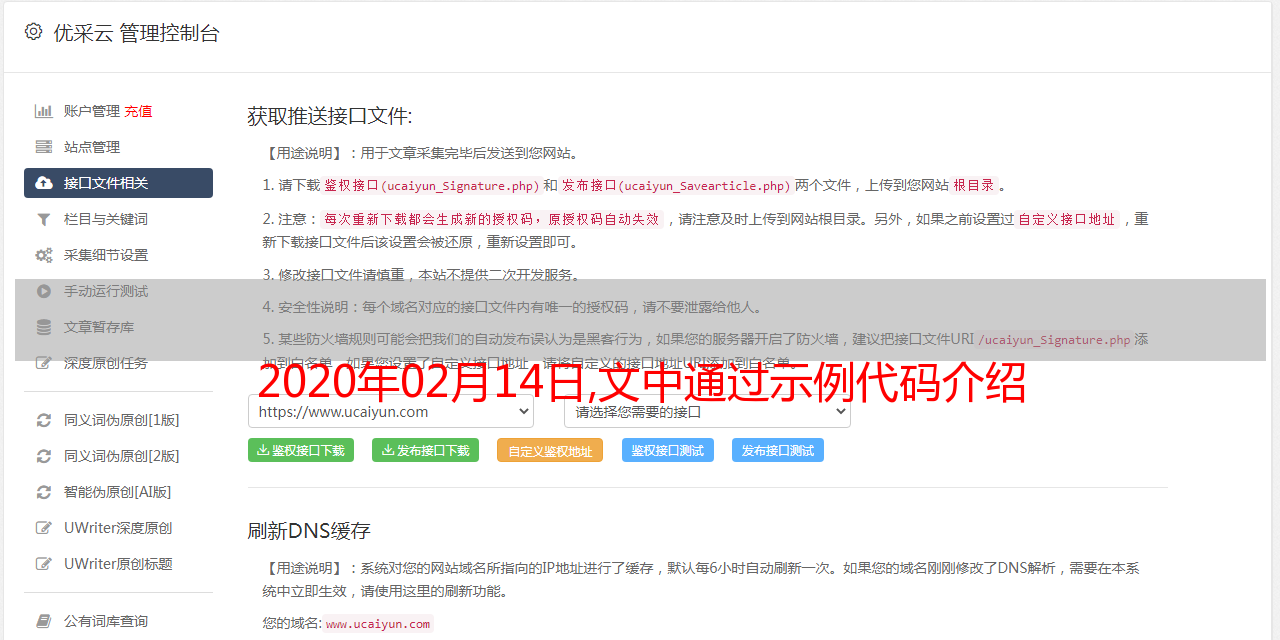
Task: Click the blue 鉴权接口测试 button
Action: click(668, 450)
